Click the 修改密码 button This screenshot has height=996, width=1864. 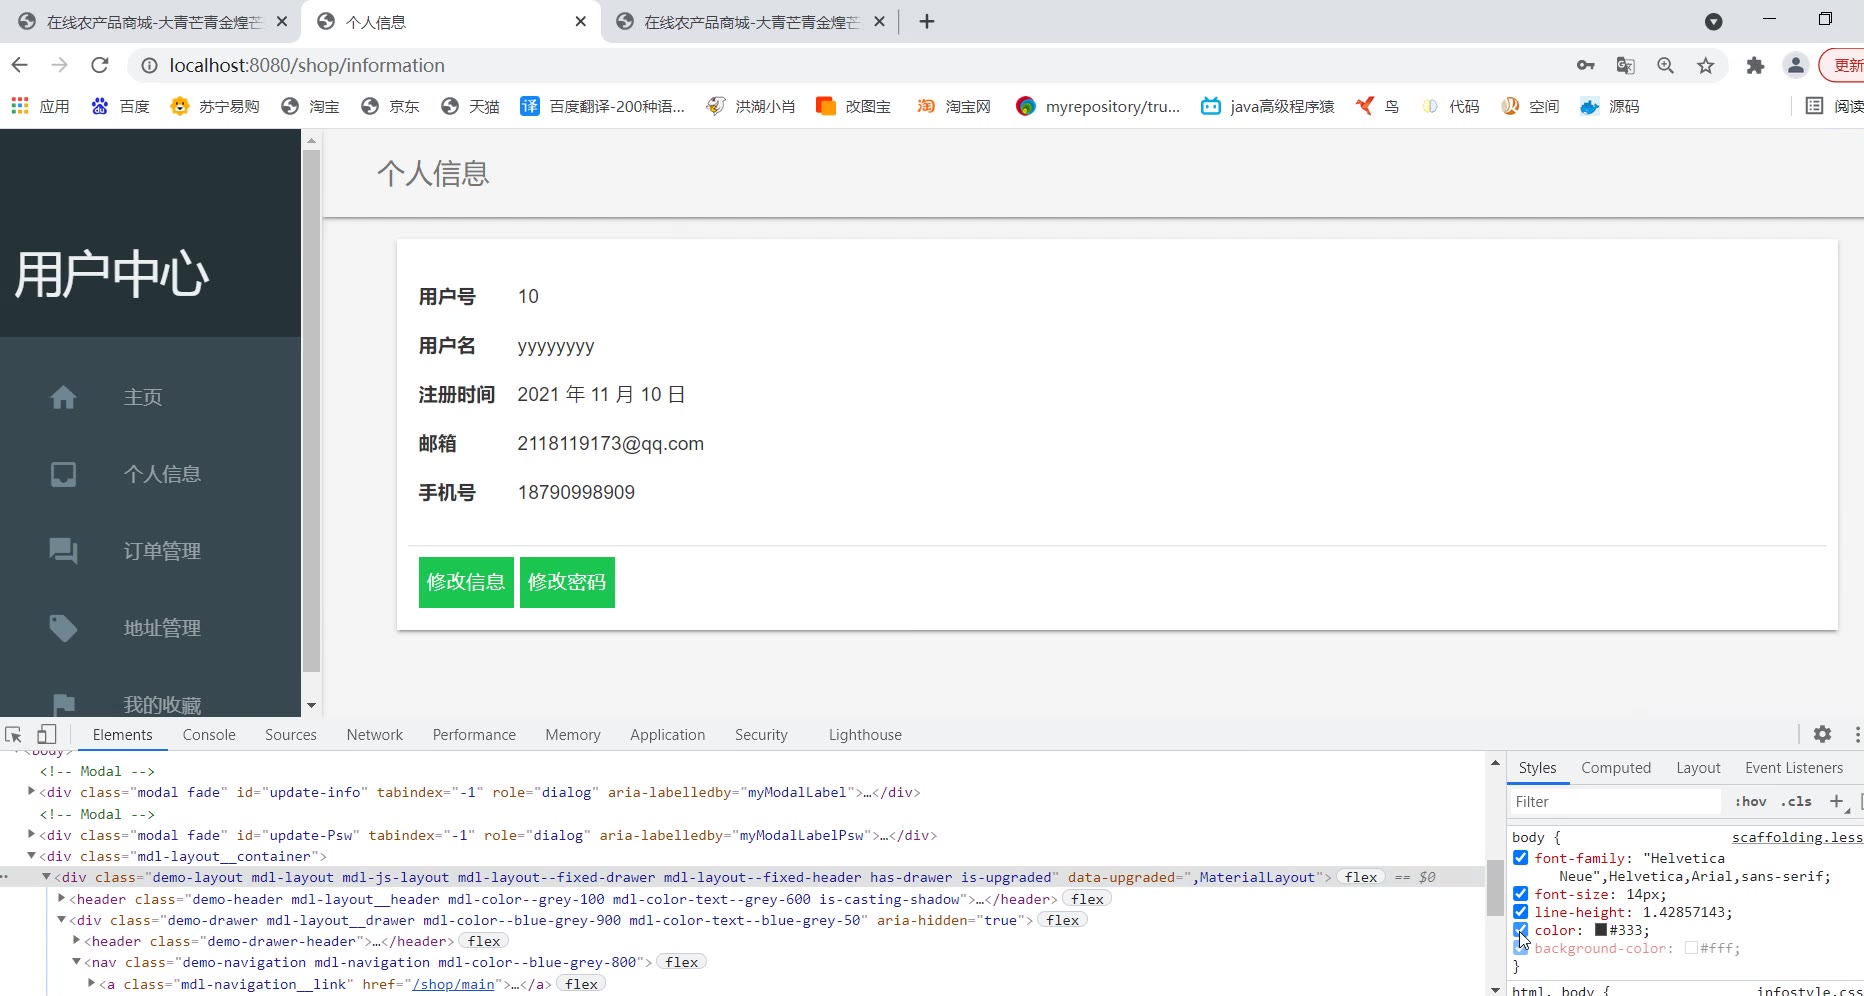coord(567,582)
